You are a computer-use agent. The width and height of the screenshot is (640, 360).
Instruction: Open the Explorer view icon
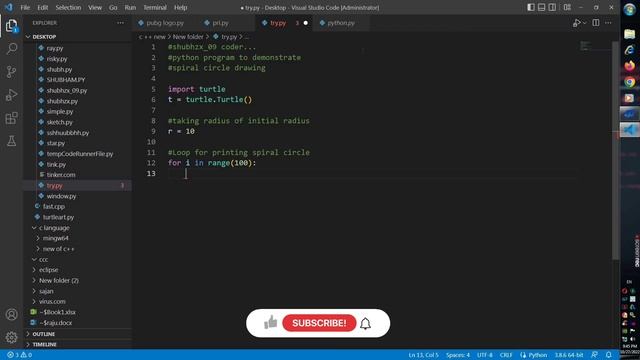pos(11,26)
